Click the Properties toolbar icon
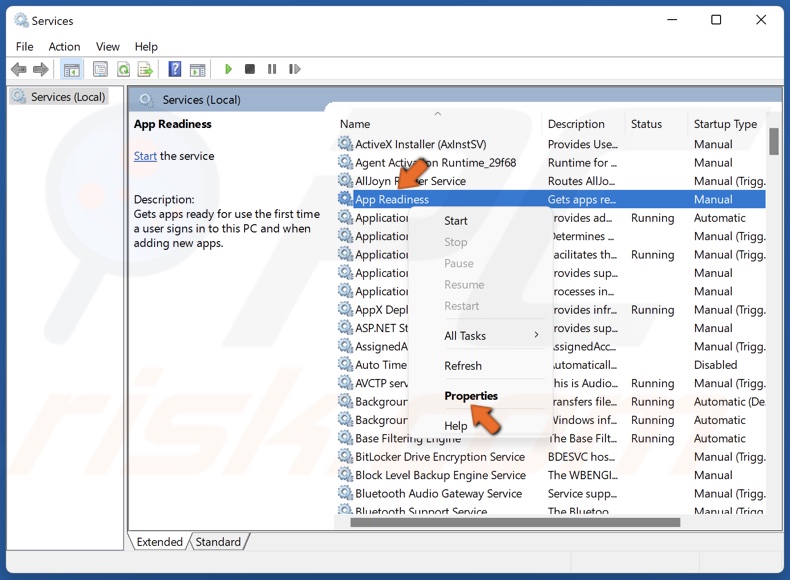The image size is (790, 580). point(100,69)
